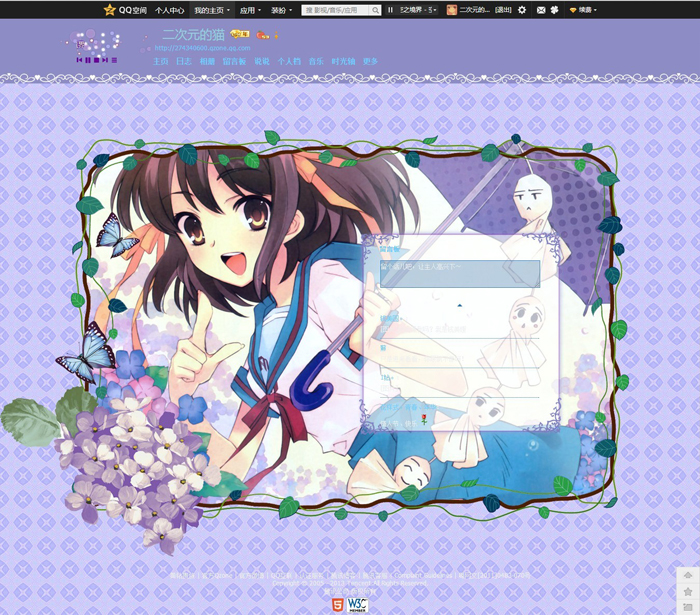Open the settings gear icon

pos(521,10)
